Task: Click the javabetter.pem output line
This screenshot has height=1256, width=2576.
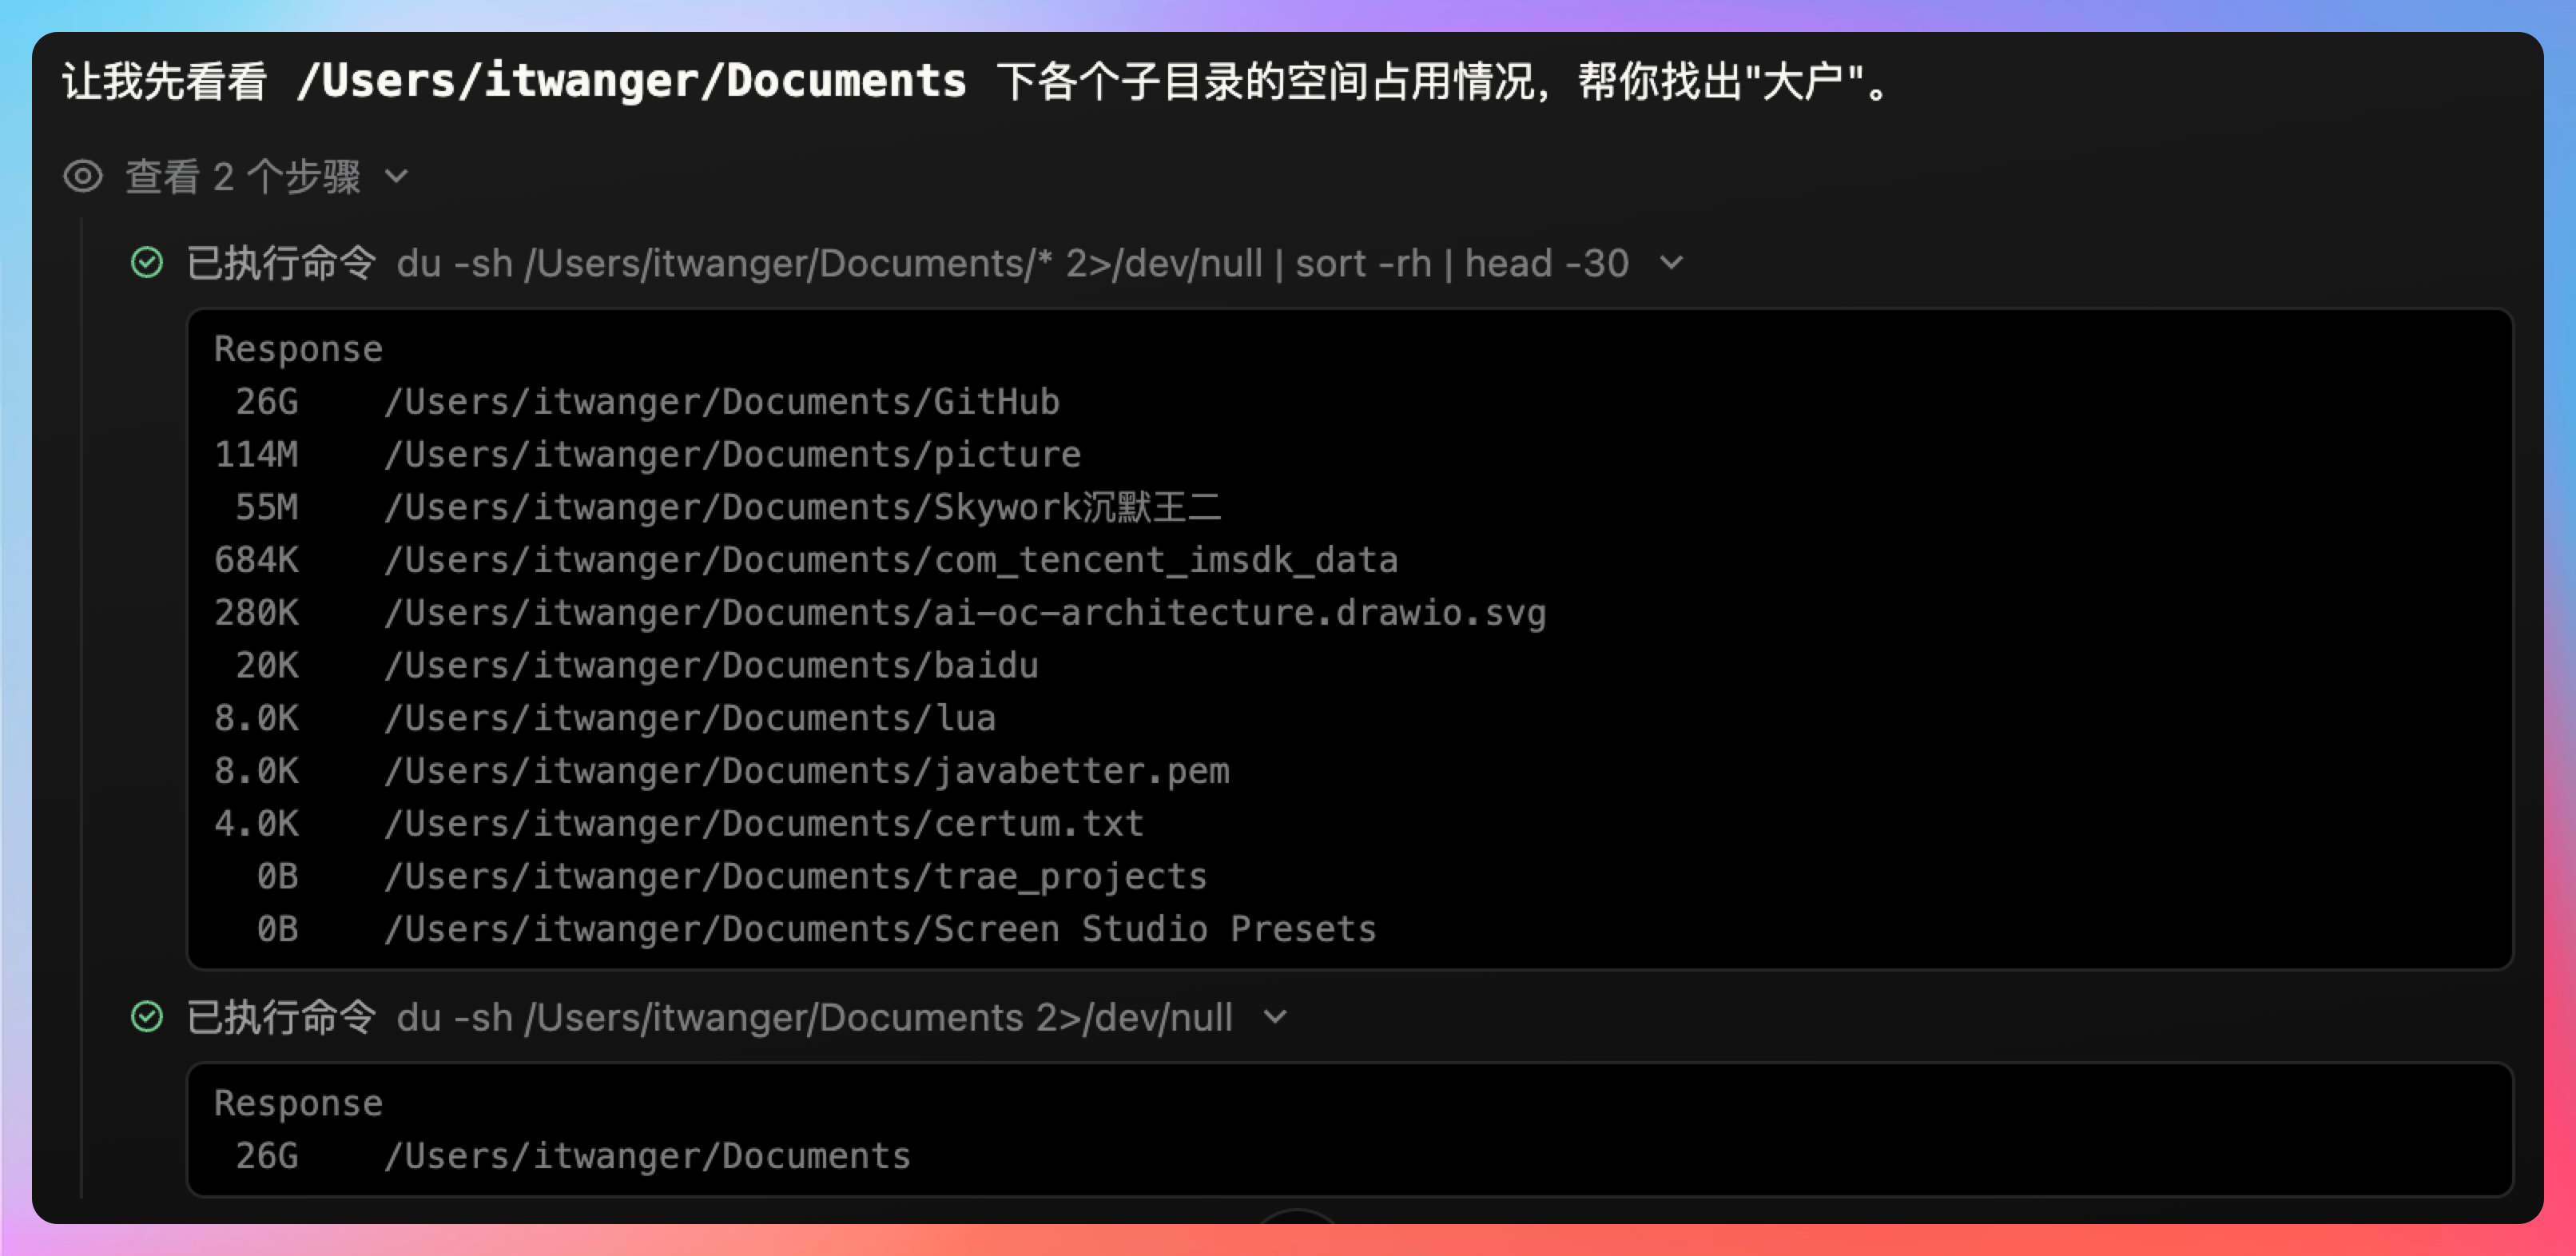Action: click(x=721, y=771)
